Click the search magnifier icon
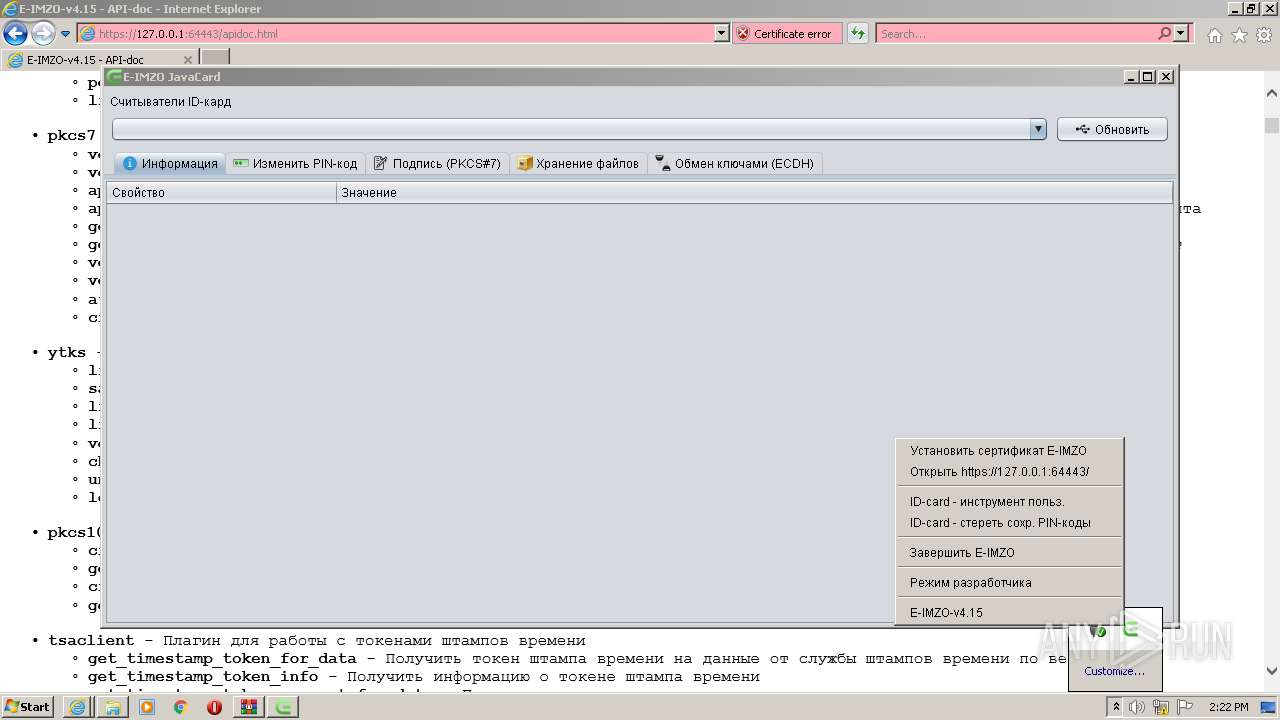The height and width of the screenshot is (720, 1280). pos(1165,34)
